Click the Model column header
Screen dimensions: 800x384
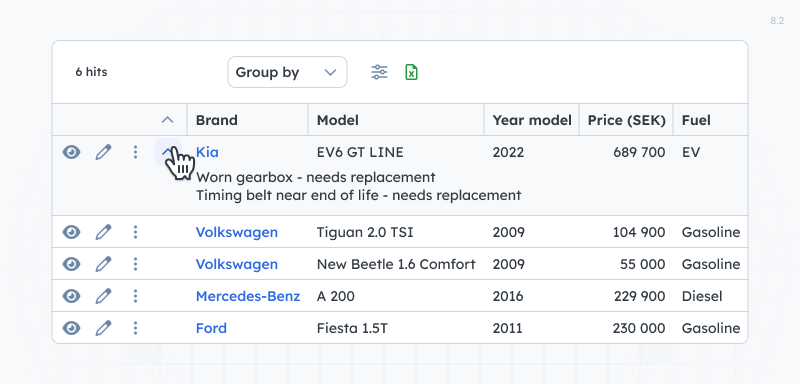[396, 120]
